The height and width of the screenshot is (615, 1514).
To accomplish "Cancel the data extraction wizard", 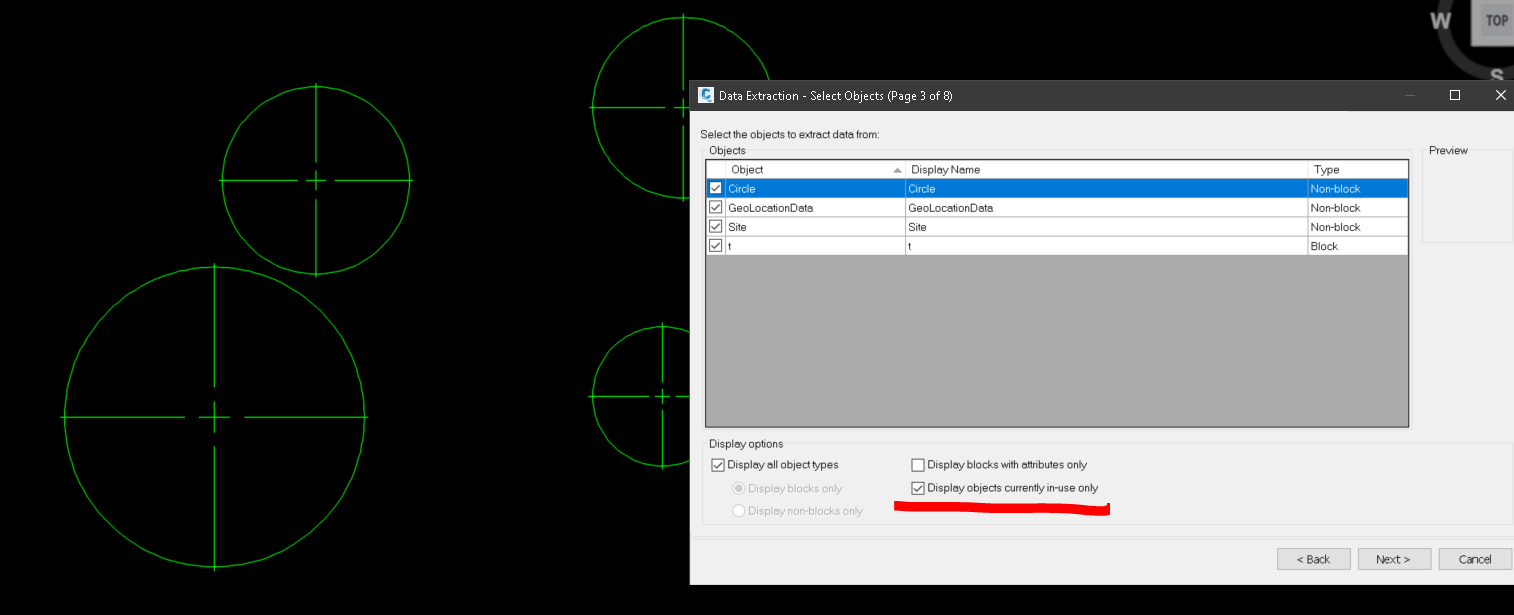I will (1474, 558).
